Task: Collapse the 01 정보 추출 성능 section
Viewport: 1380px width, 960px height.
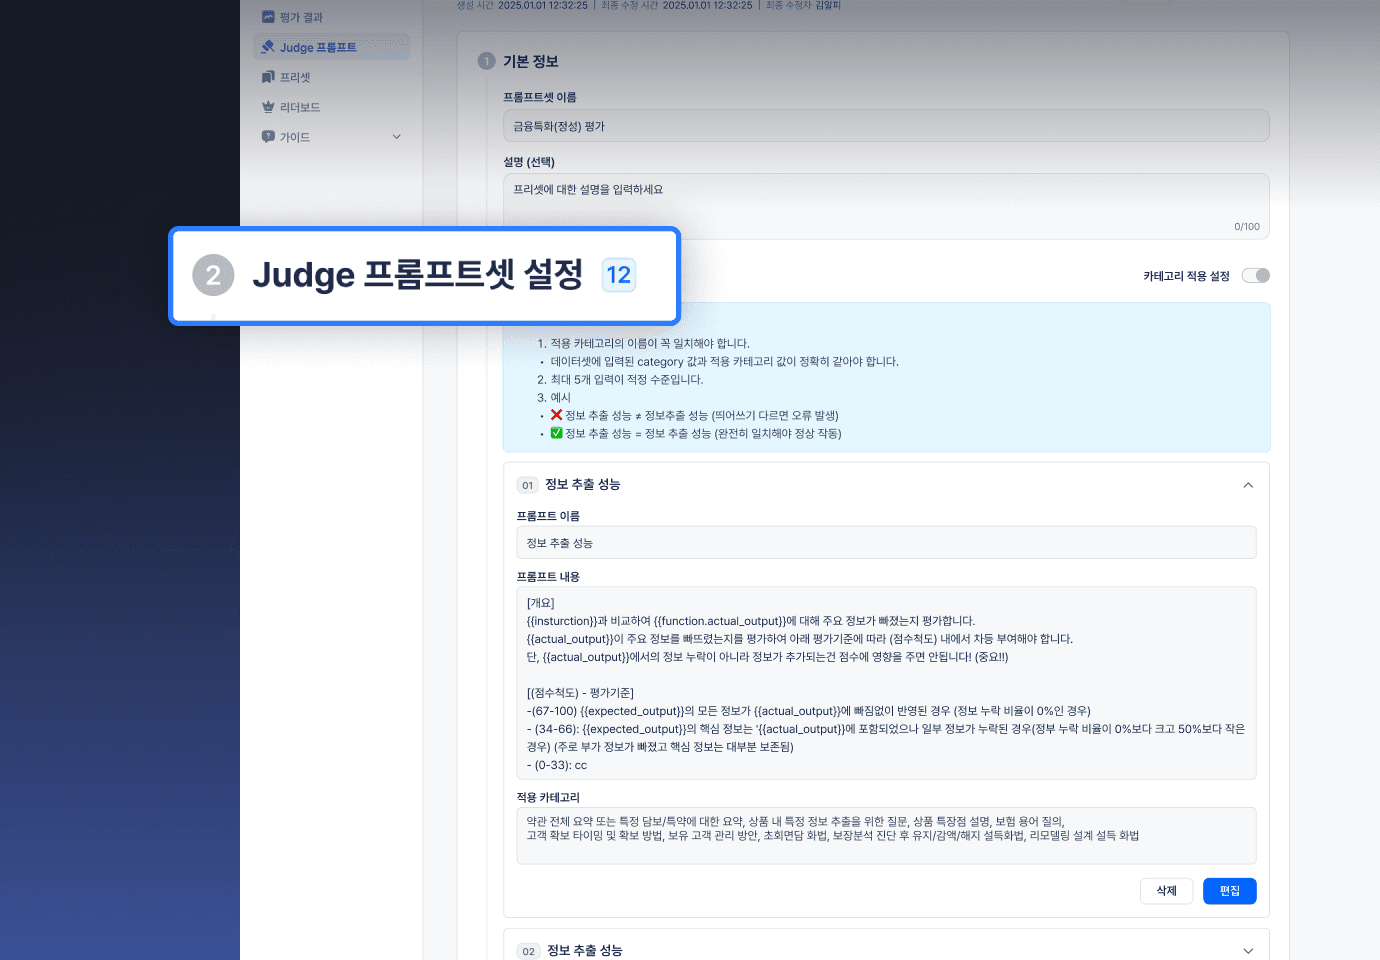Action: 1248,485
